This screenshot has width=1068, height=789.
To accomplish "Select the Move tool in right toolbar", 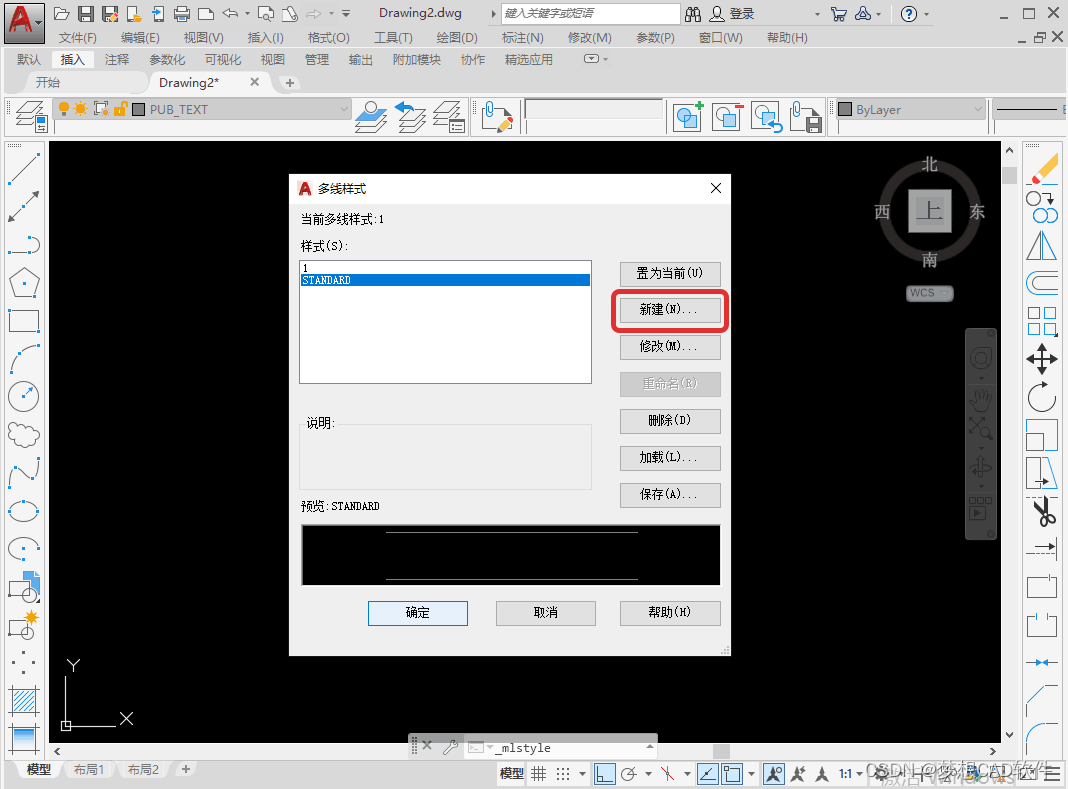I will [x=1042, y=358].
